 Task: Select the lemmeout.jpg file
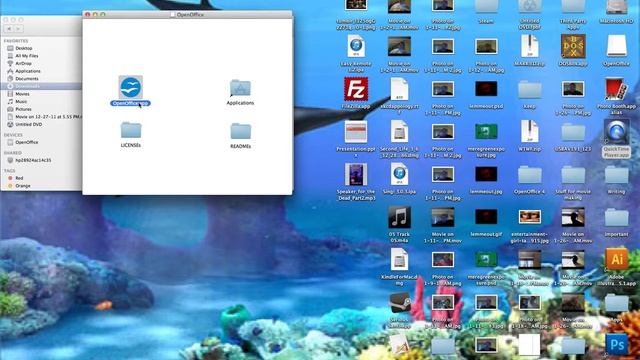click(x=486, y=174)
